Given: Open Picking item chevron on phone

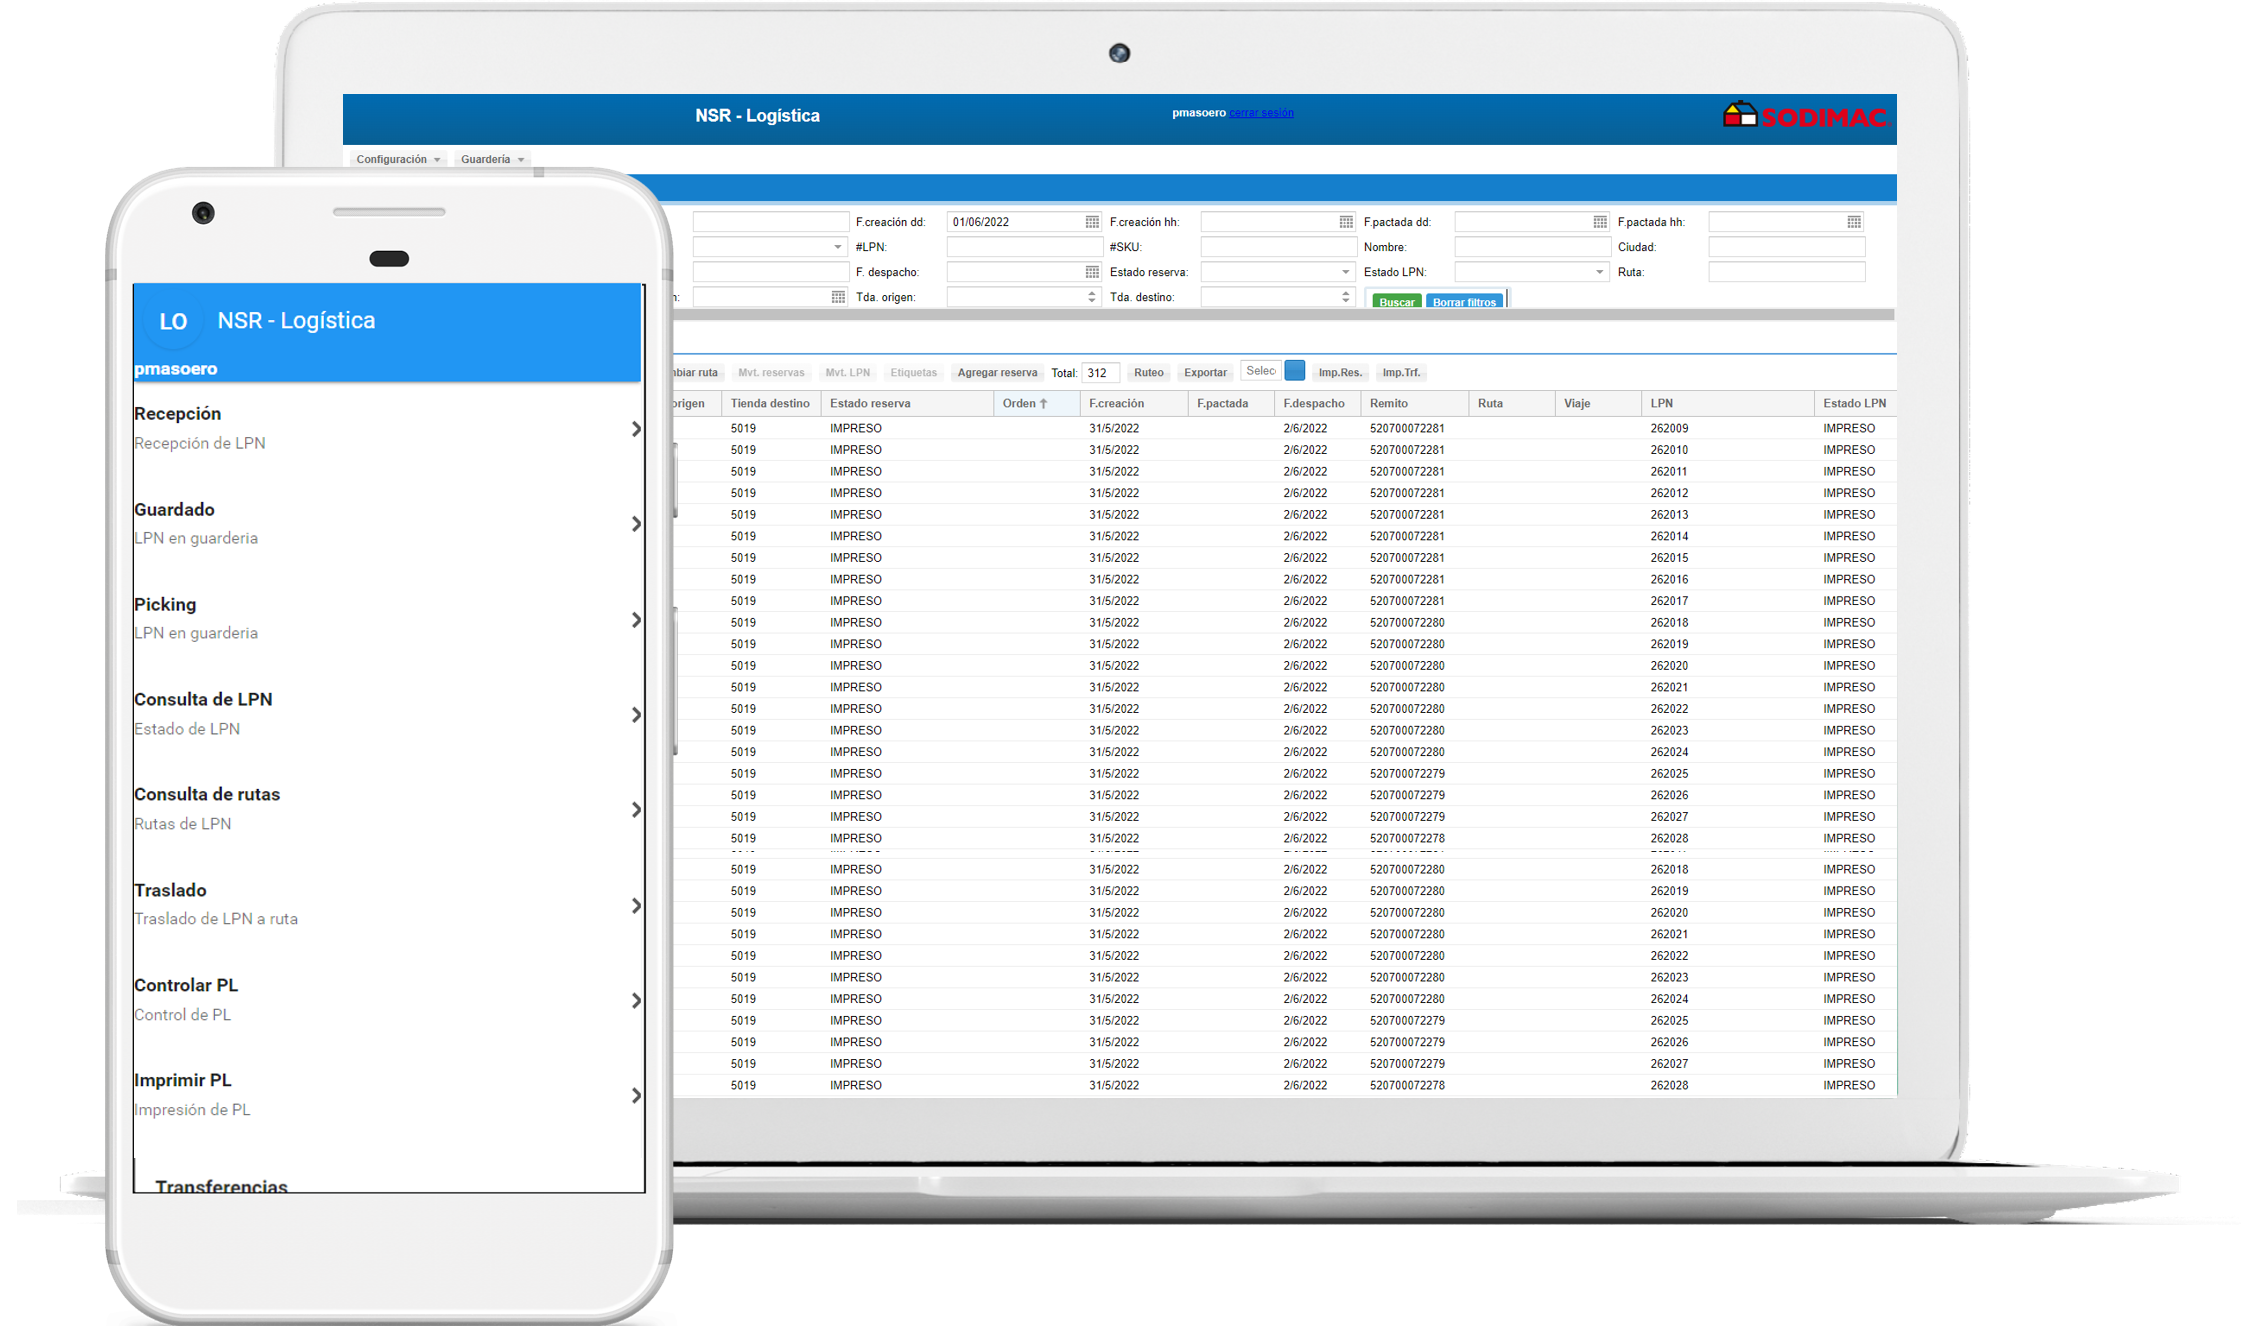Looking at the screenshot, I should [x=636, y=620].
